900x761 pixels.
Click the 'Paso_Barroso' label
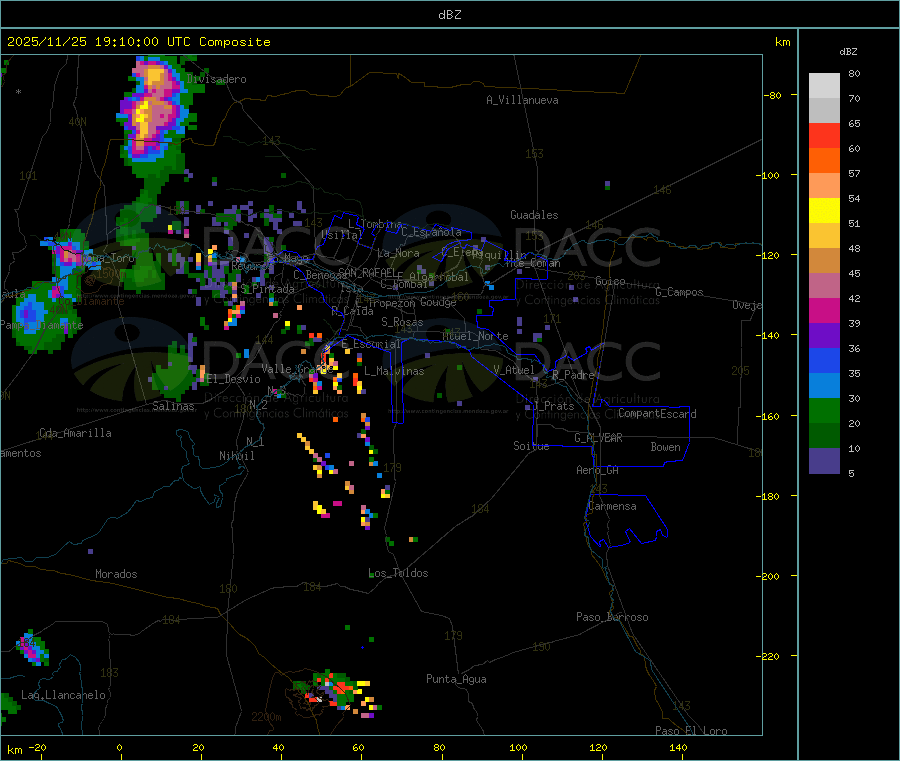click(x=612, y=617)
